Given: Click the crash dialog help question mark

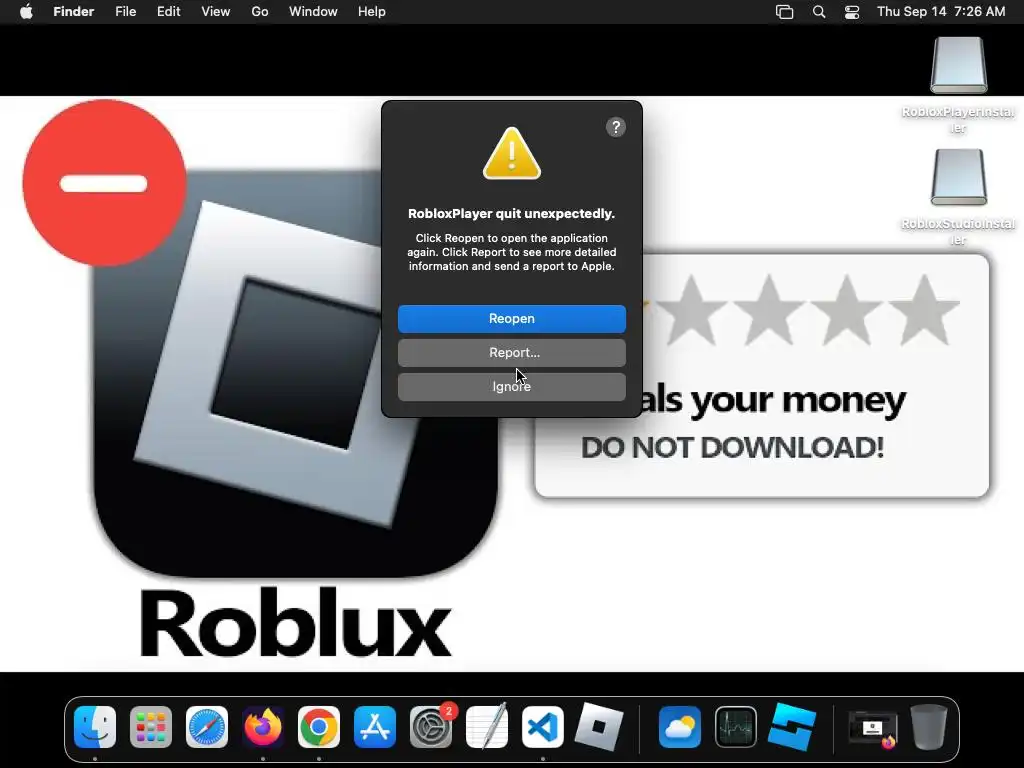Looking at the screenshot, I should tap(616, 127).
